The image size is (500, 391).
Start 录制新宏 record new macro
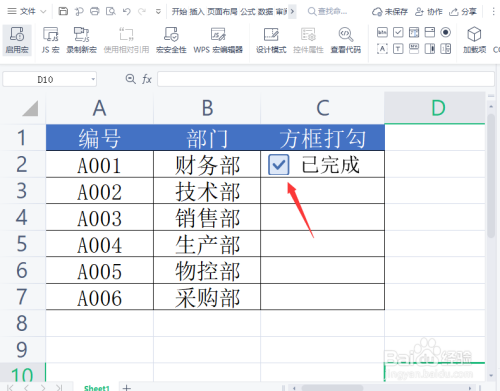81,40
